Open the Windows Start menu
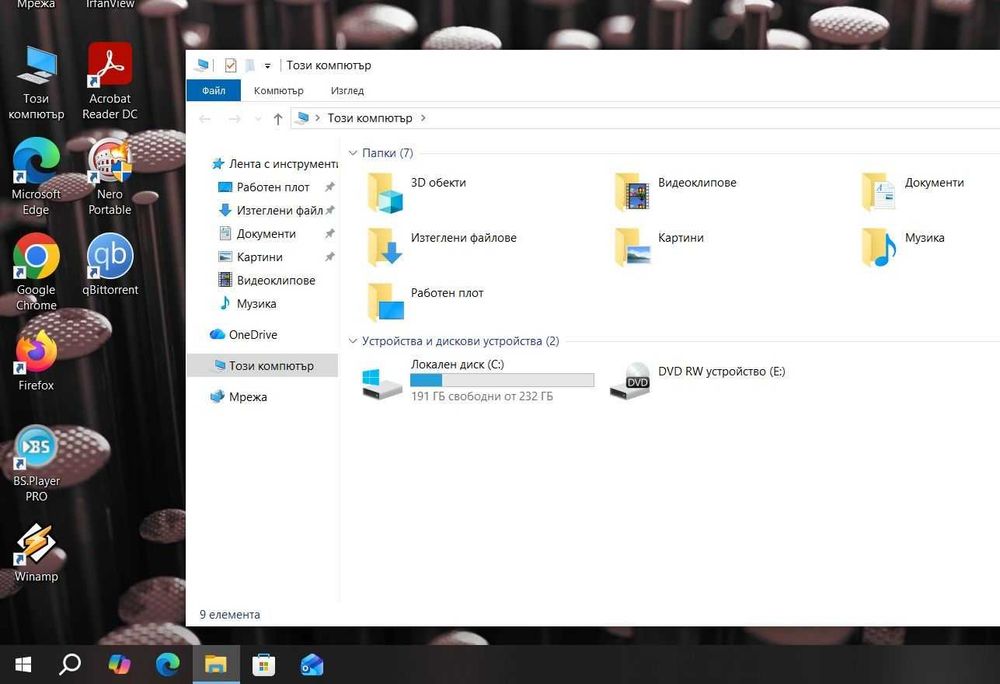 [23, 665]
